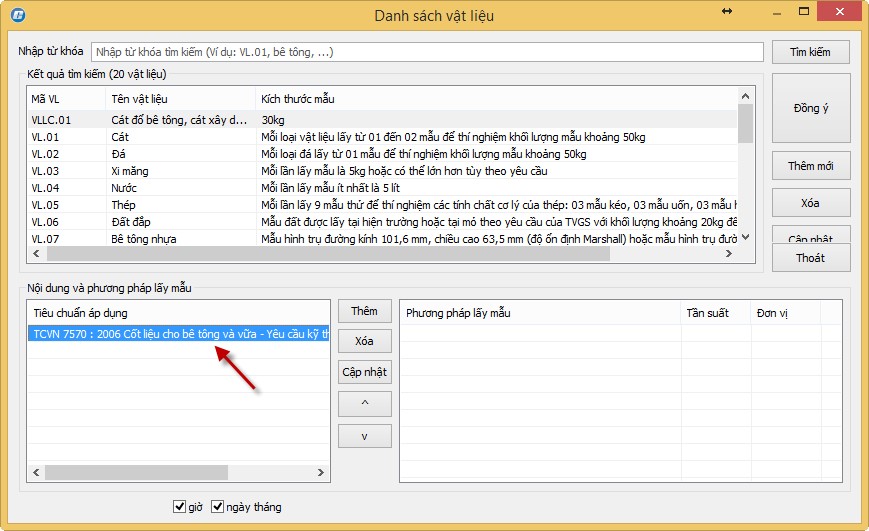Confirm with the "Đồng ý" button
This screenshot has width=869, height=531.
click(811, 108)
